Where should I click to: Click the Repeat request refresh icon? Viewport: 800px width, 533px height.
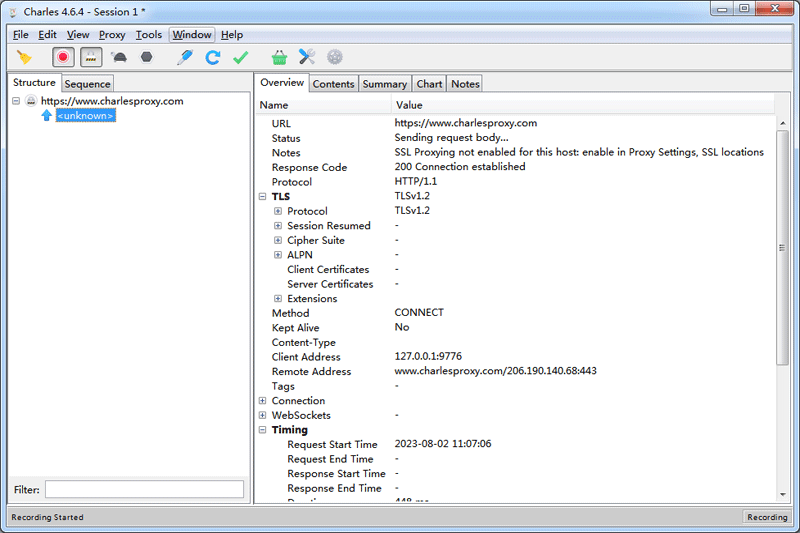click(212, 58)
